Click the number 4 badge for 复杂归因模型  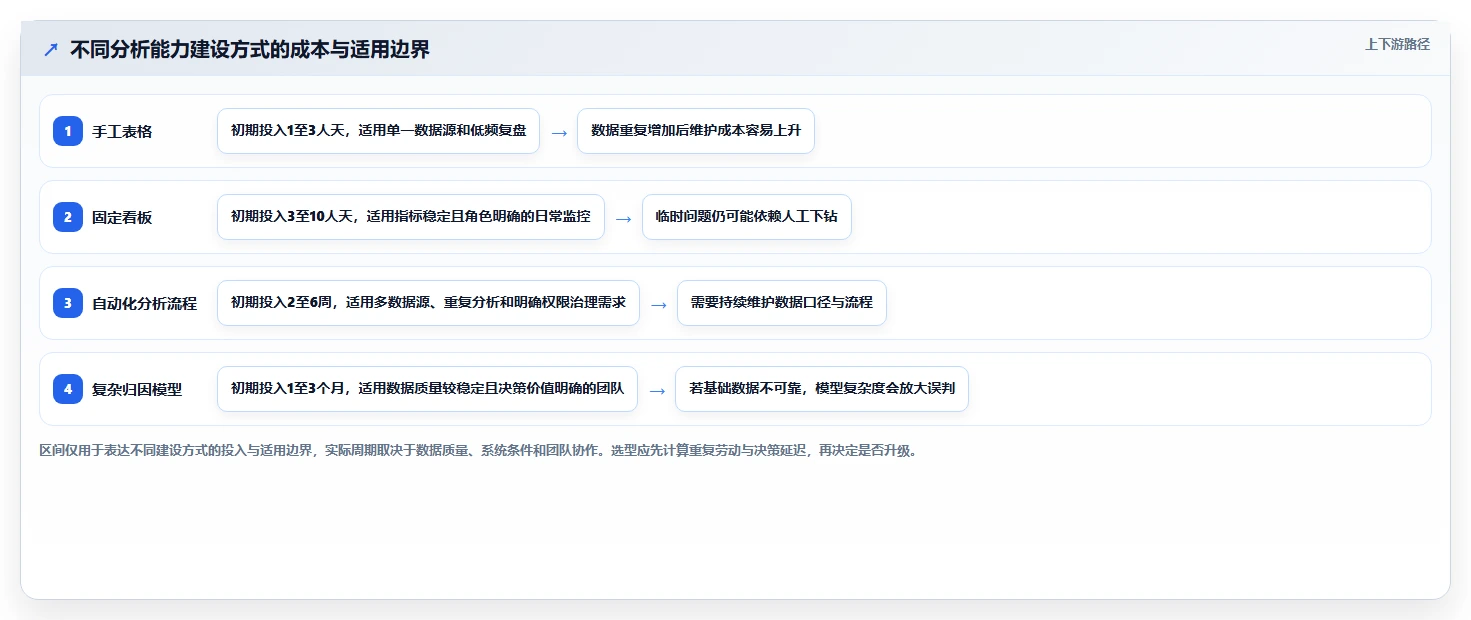pos(68,389)
